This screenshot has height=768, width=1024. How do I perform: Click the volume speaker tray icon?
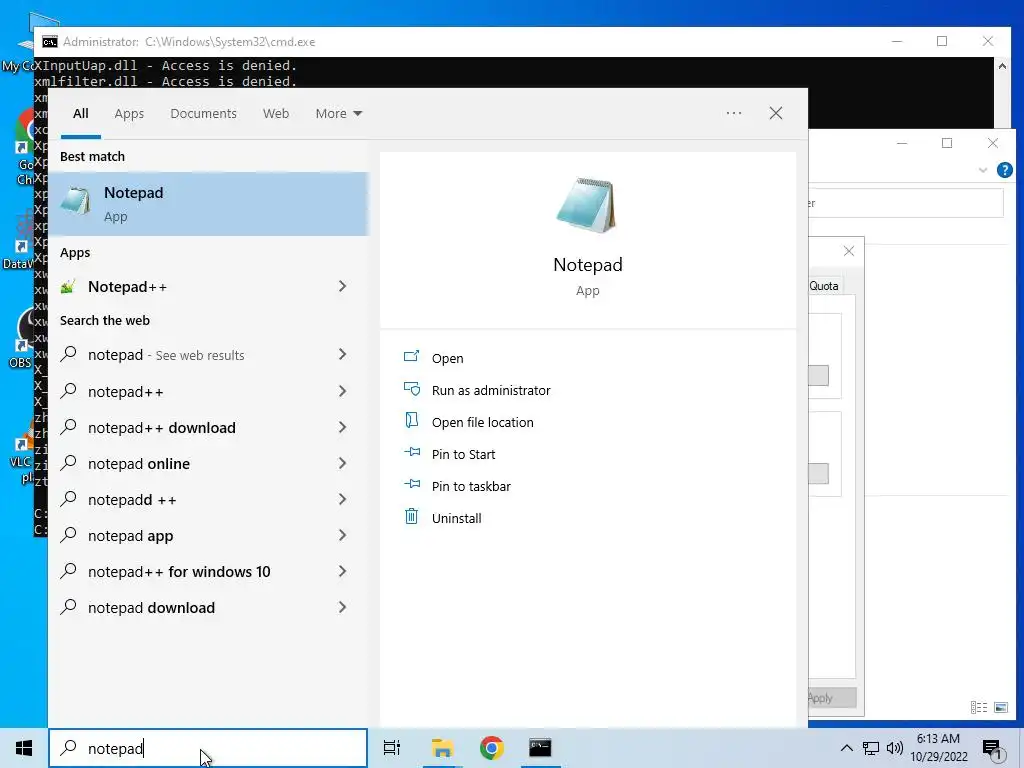point(895,748)
